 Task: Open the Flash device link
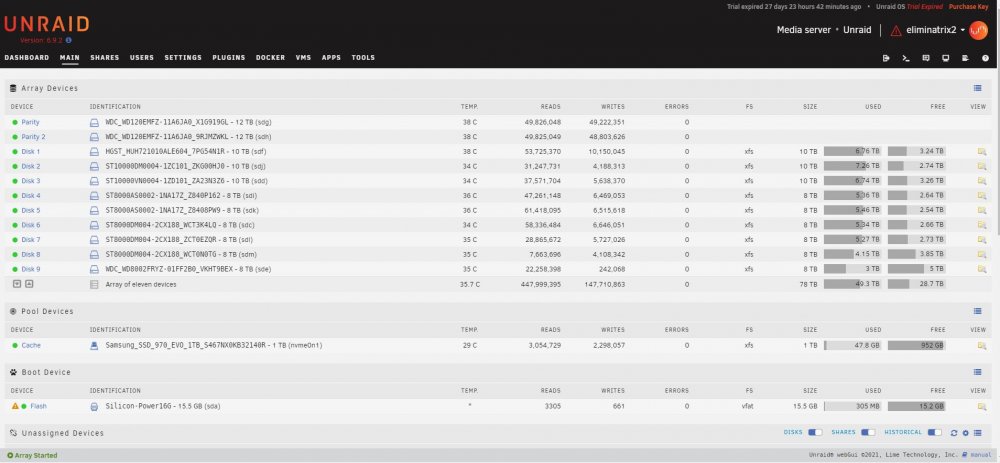38,406
